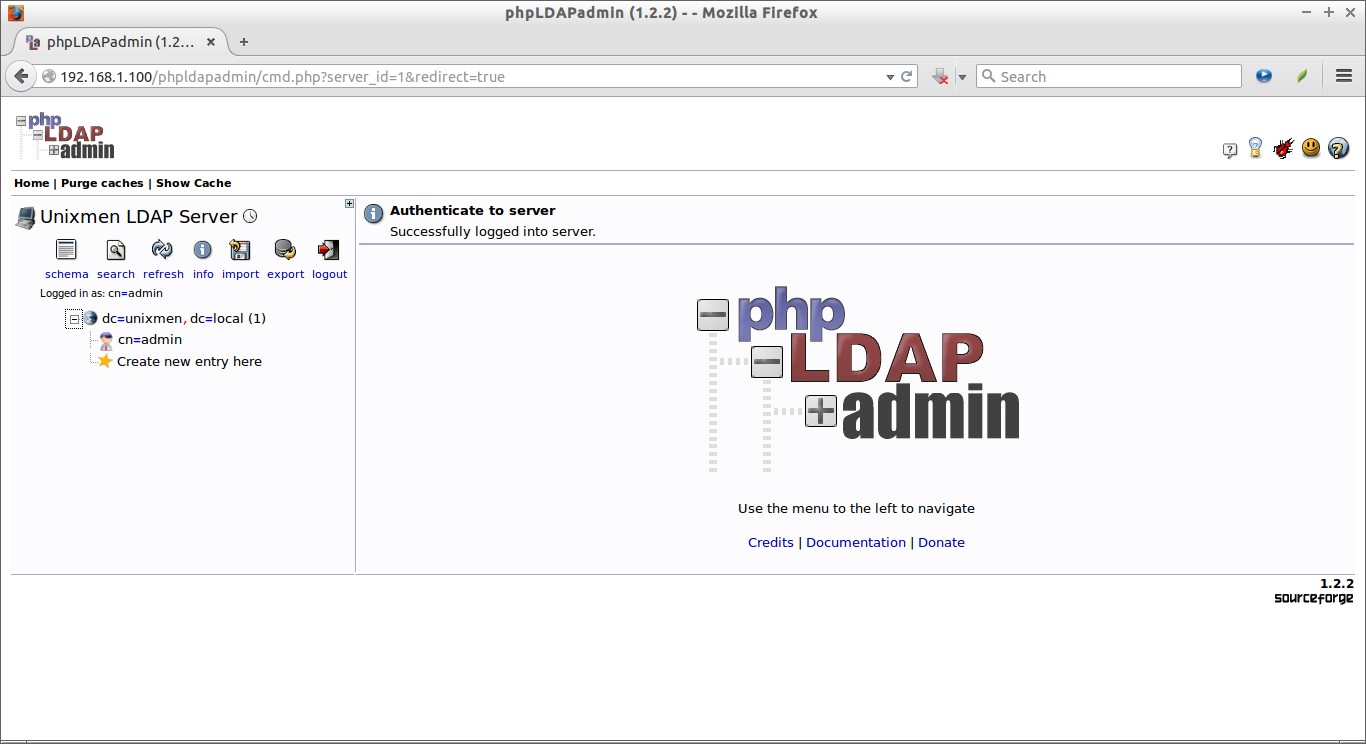The height and width of the screenshot is (744, 1366).
Task: Click the server computer icon by Unixmen LDAP
Action: point(25,218)
